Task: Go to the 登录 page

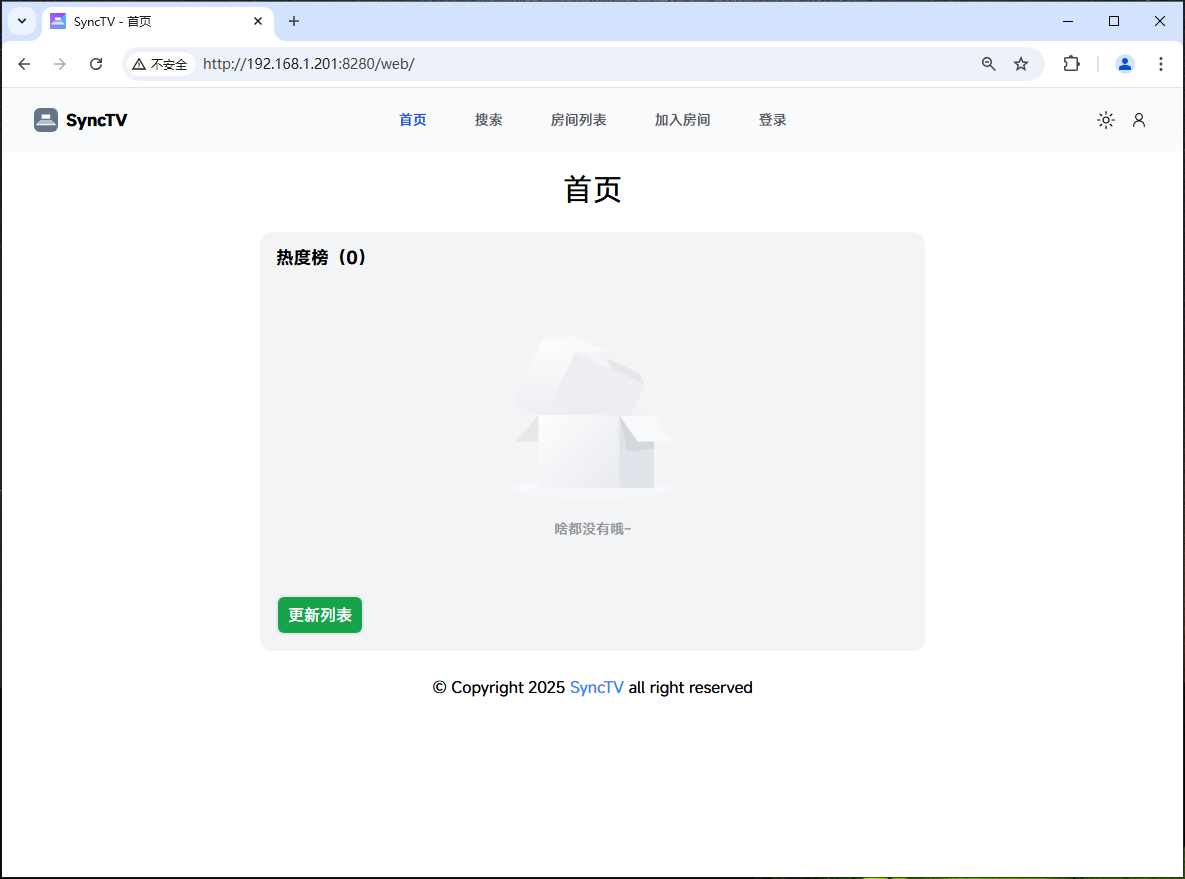Action: coord(772,119)
